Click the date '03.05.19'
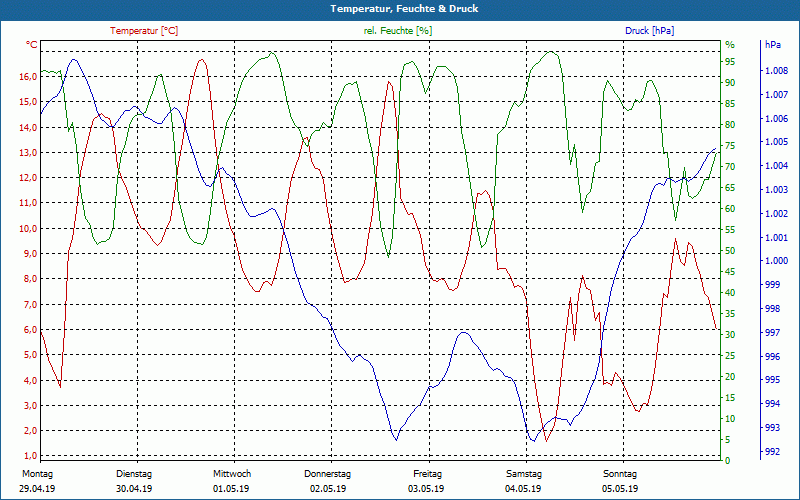Viewport: 800px width, 500px height. coord(426,489)
